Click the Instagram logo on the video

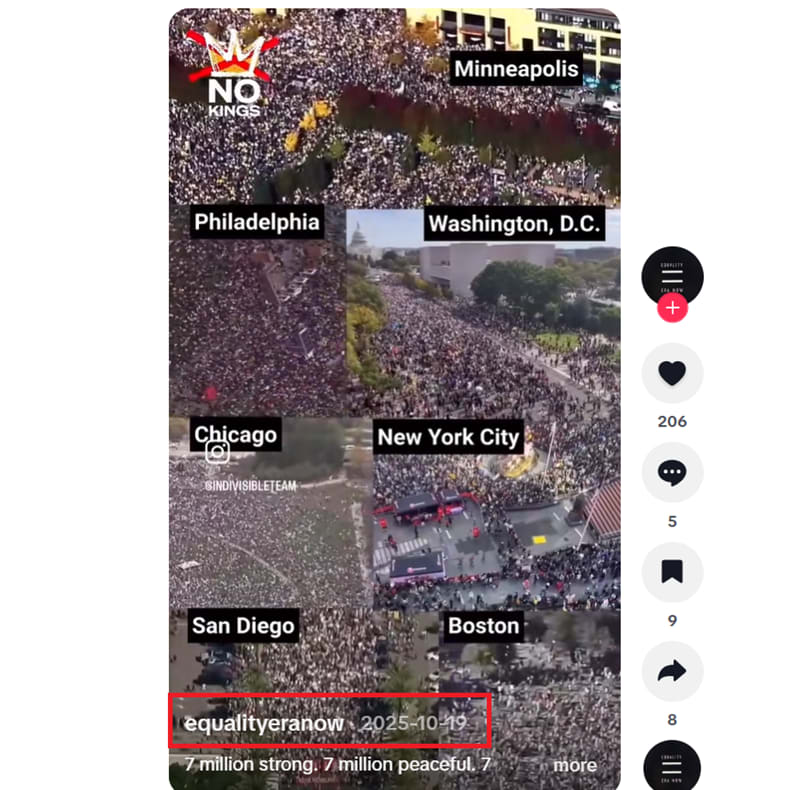(217, 452)
